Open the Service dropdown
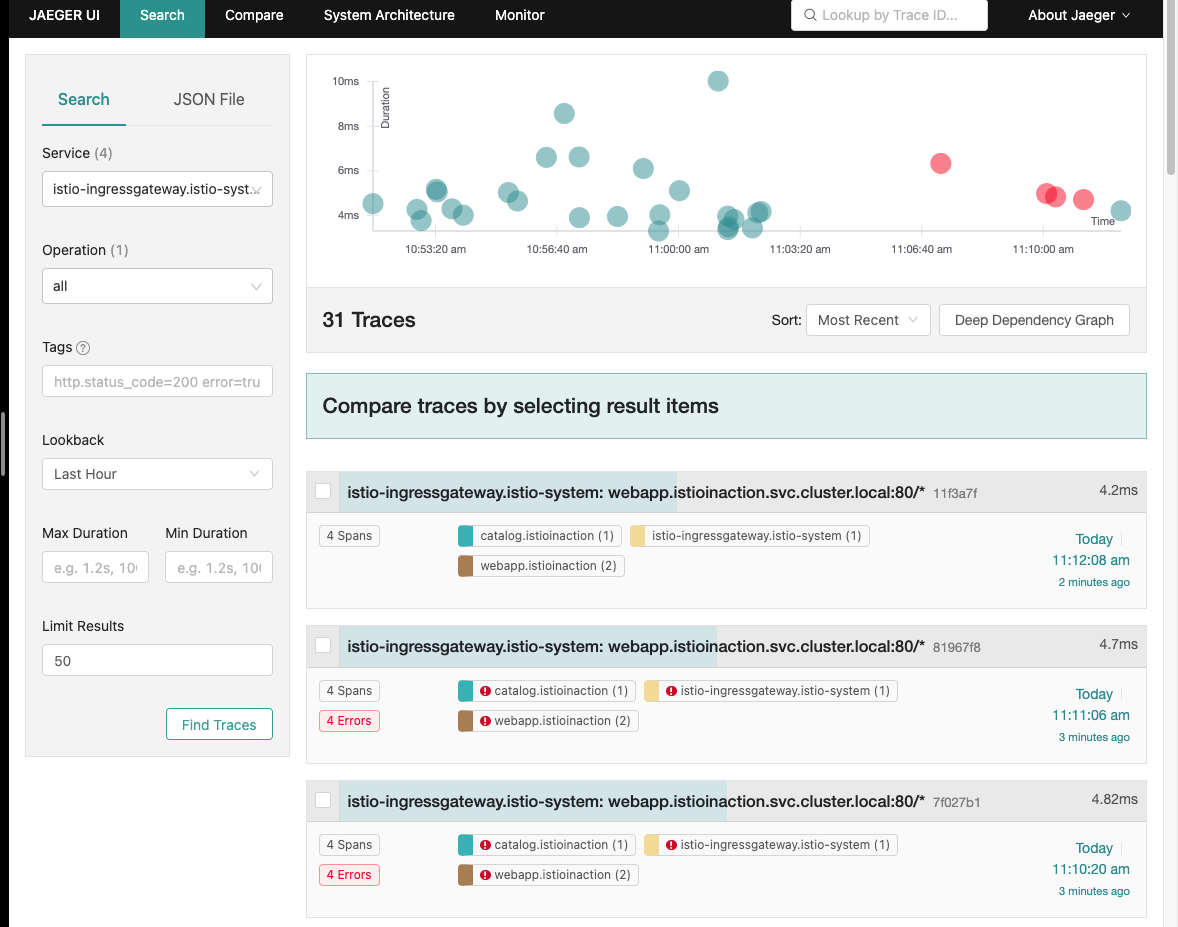 (157, 189)
